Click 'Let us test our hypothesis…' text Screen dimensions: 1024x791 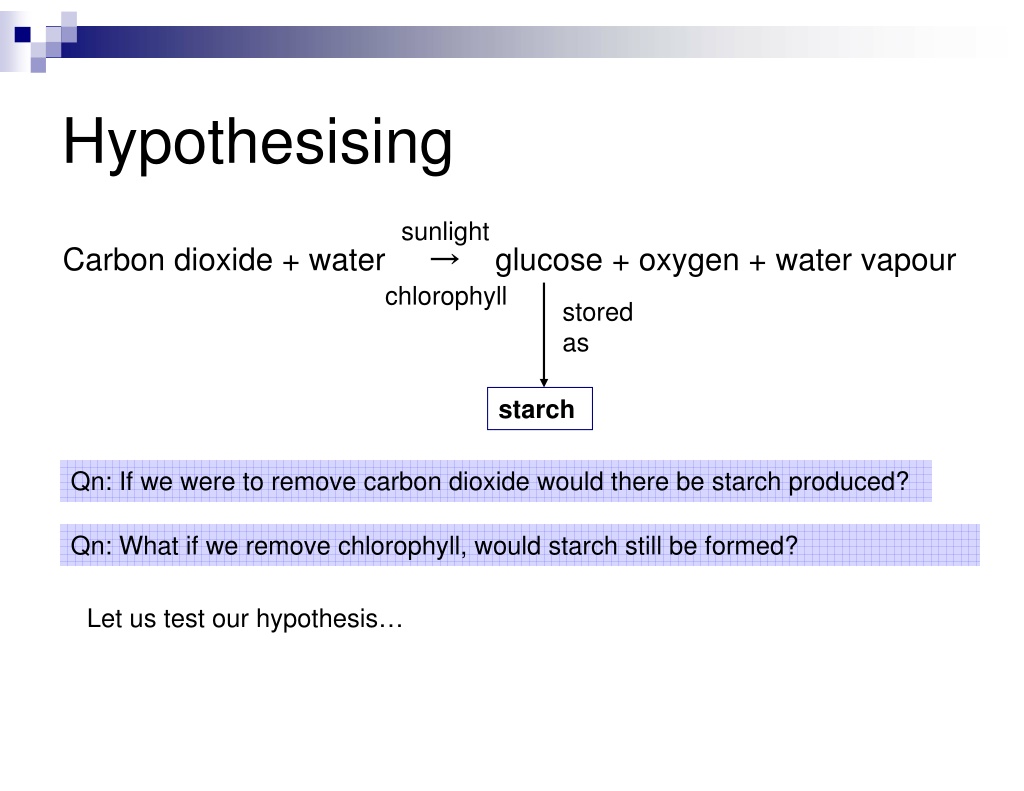point(244,619)
